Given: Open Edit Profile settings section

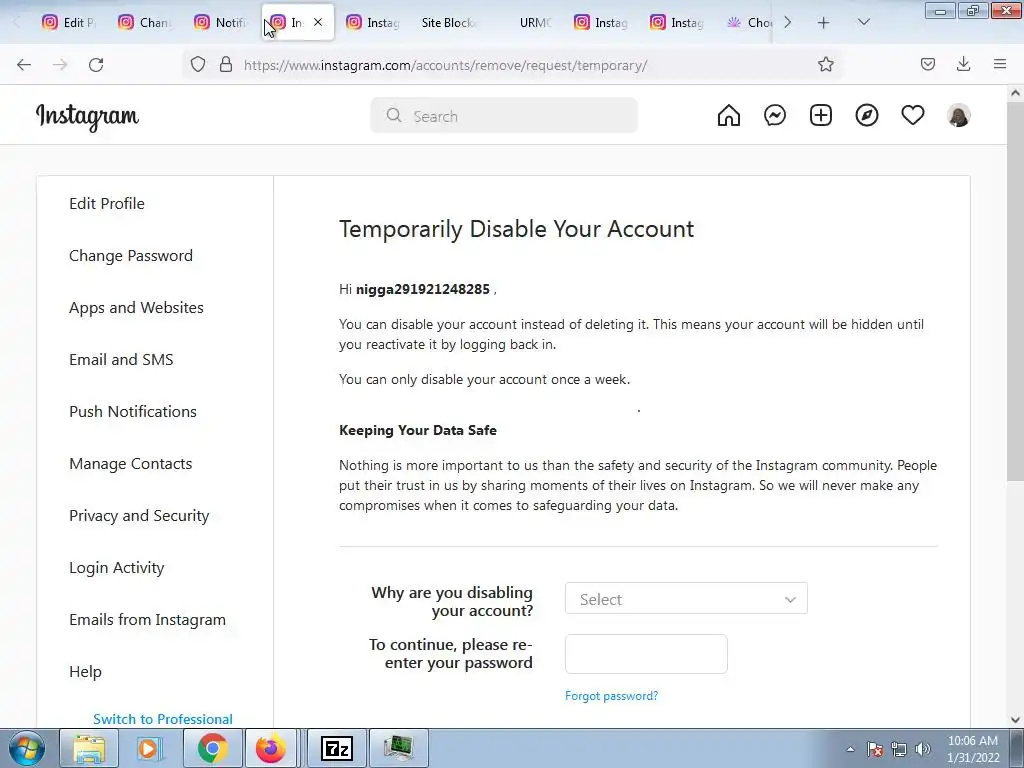Looking at the screenshot, I should 107,203.
